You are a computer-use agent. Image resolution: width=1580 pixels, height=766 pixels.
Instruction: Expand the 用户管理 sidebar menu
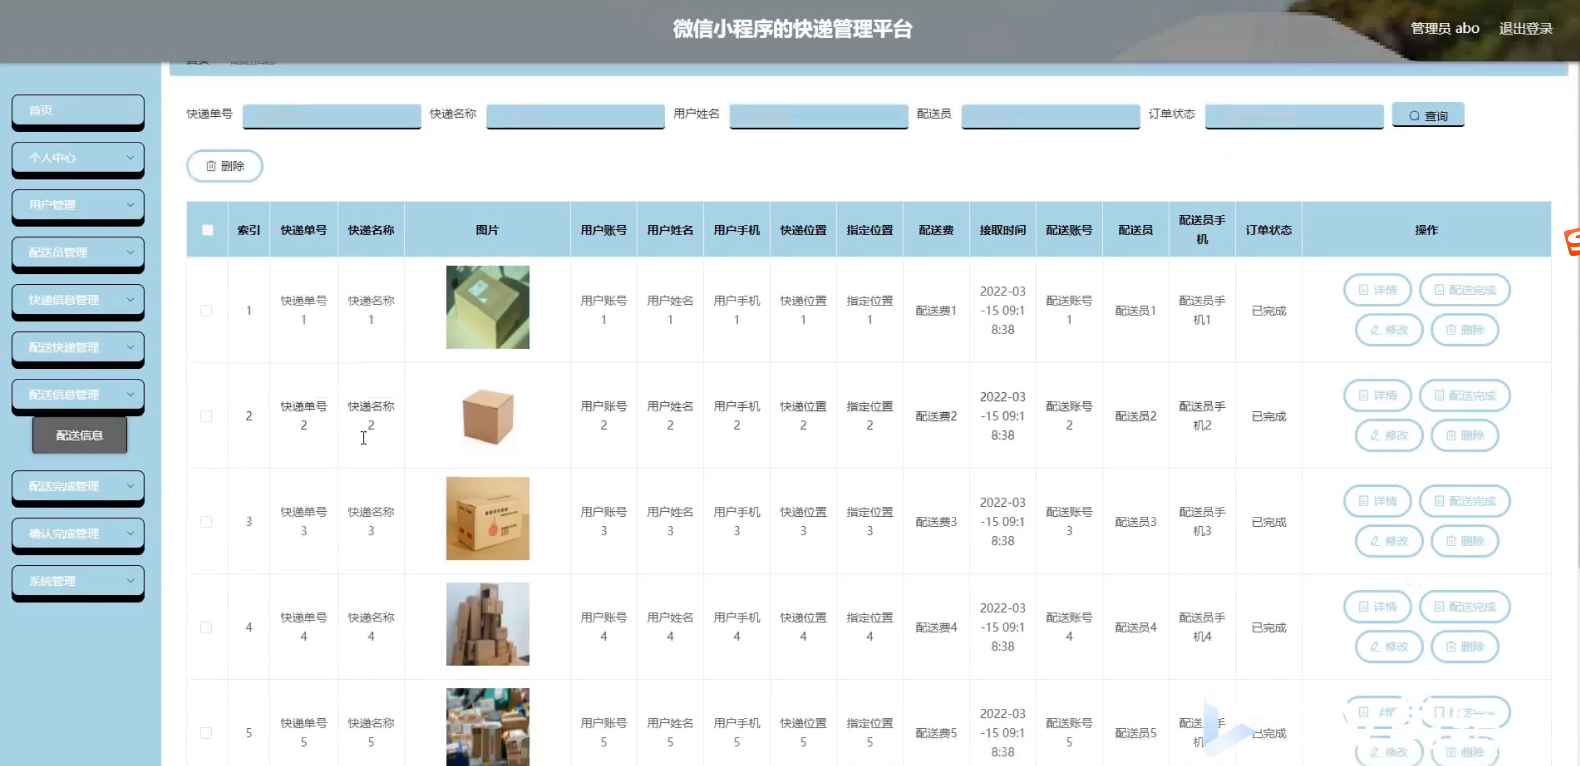(x=78, y=205)
